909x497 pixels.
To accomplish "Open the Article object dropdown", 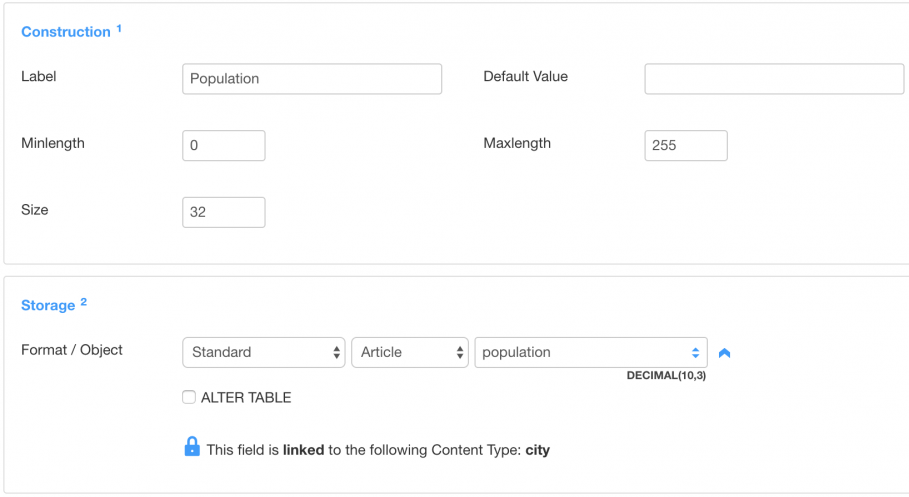I will click(410, 353).
